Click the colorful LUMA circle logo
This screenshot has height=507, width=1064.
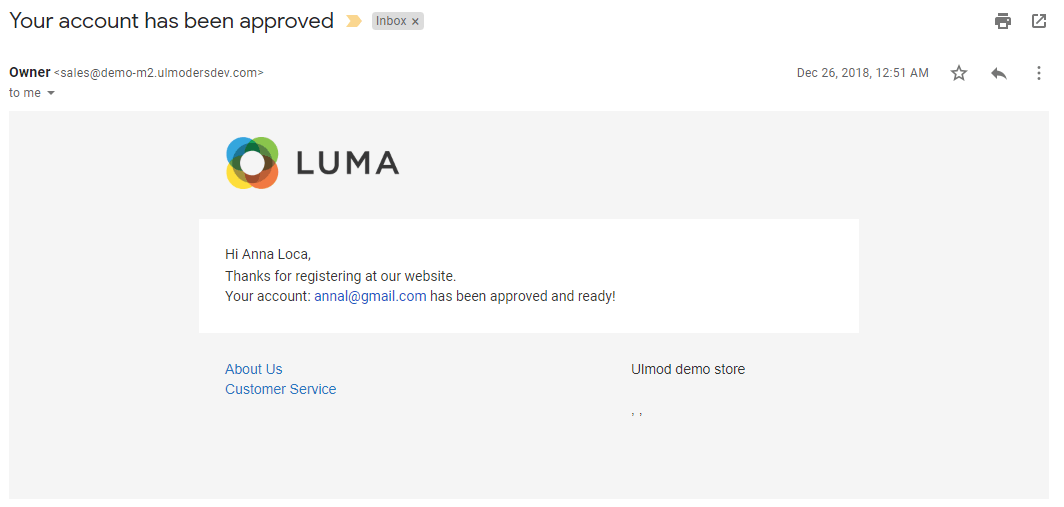pyautogui.click(x=252, y=163)
